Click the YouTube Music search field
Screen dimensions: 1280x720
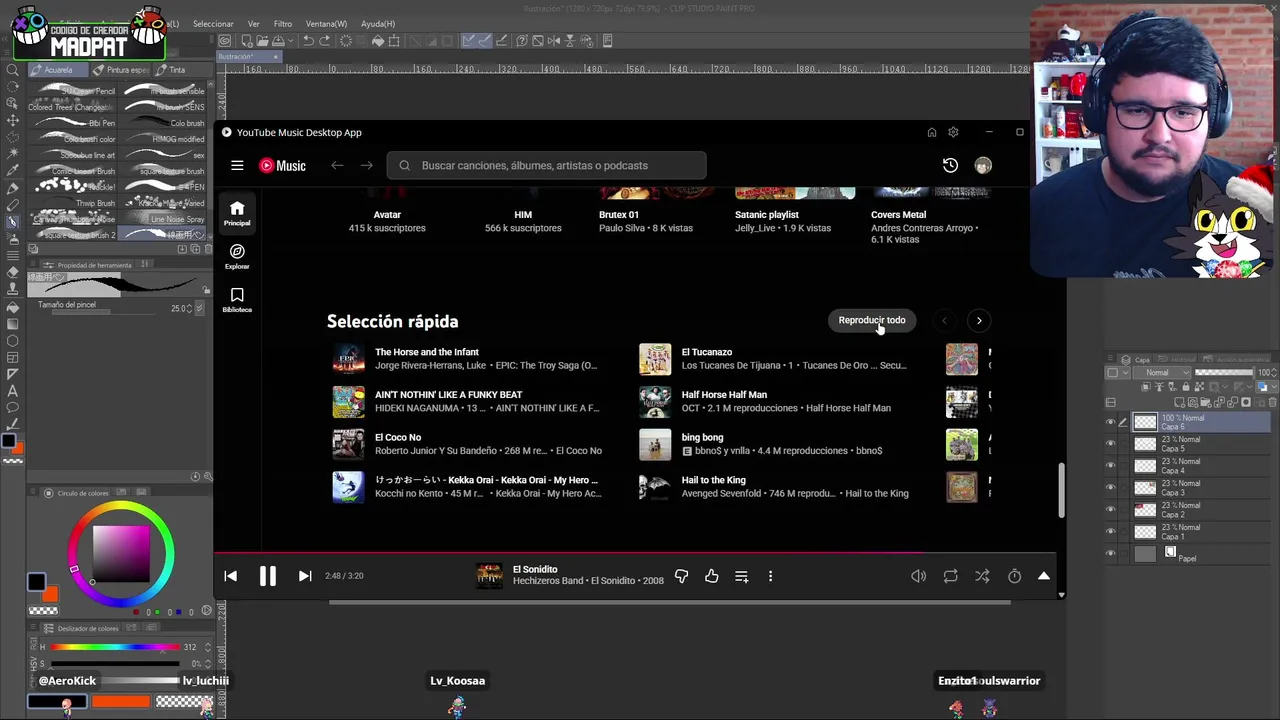(x=547, y=166)
